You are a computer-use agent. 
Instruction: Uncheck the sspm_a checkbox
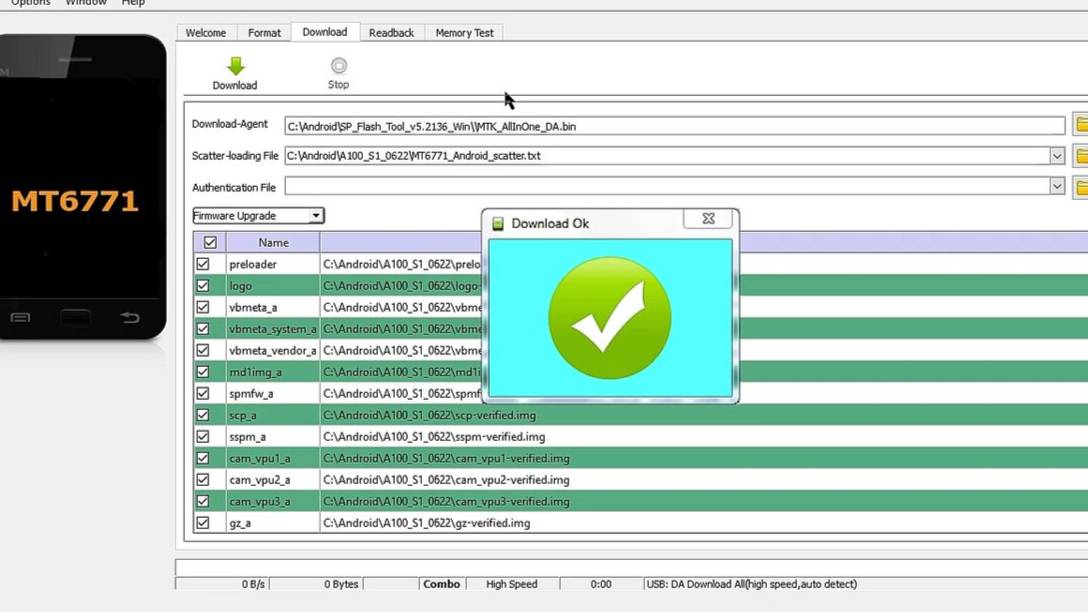pyautogui.click(x=203, y=436)
